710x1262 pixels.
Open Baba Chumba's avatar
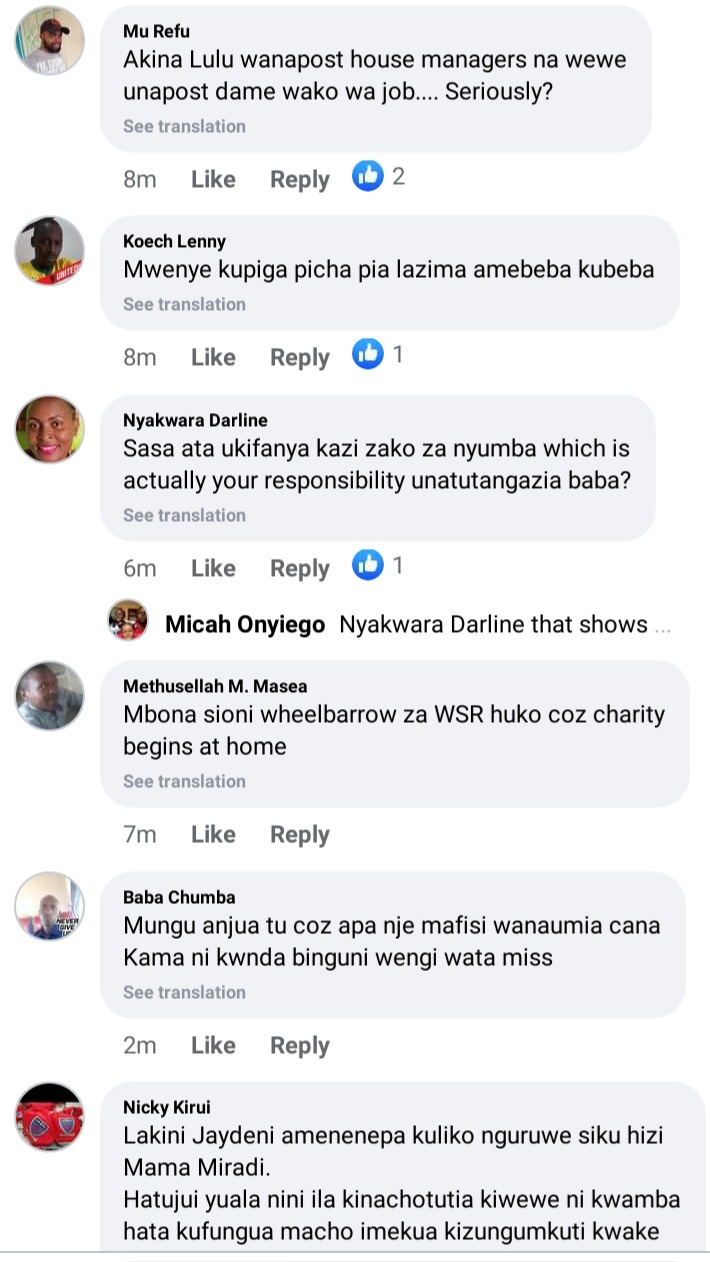[x=50, y=906]
